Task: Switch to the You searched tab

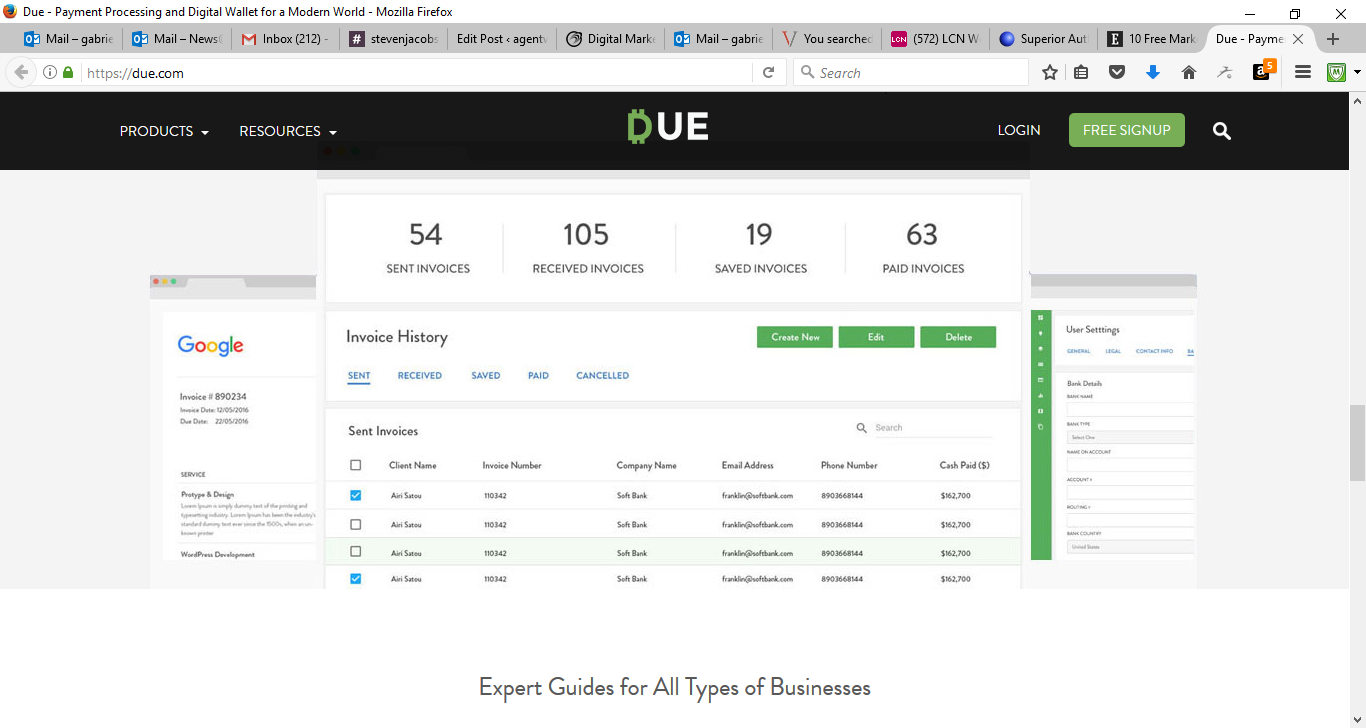Action: pos(827,39)
